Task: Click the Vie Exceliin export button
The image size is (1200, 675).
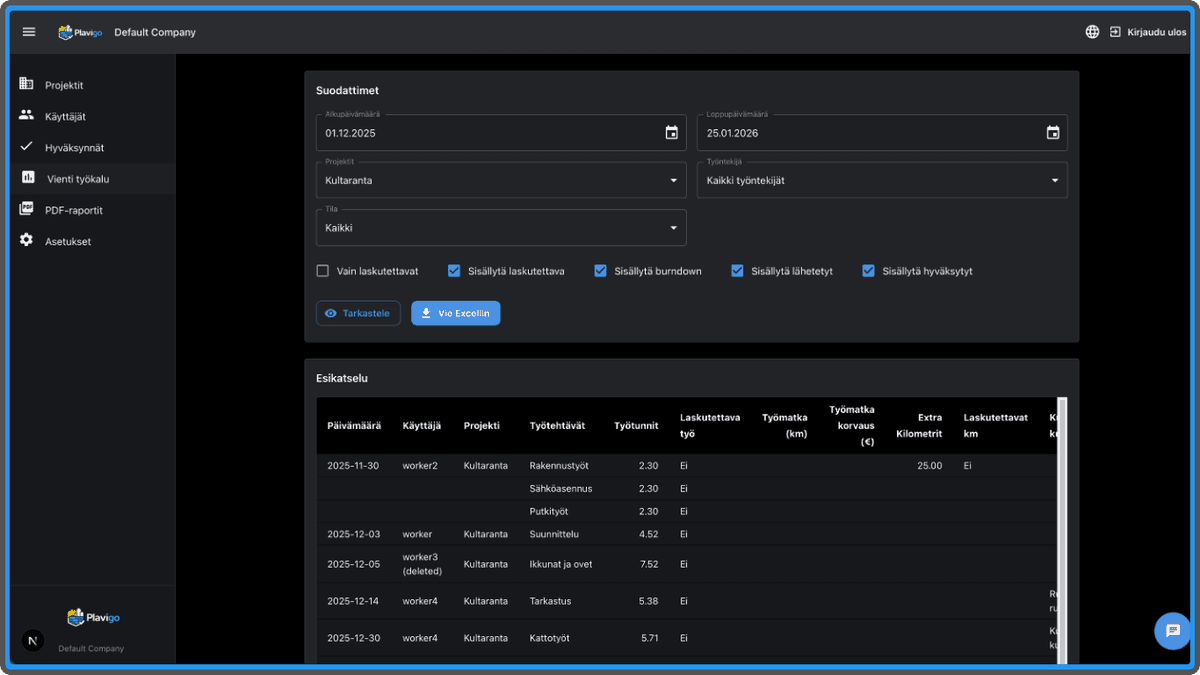Action: (x=455, y=313)
